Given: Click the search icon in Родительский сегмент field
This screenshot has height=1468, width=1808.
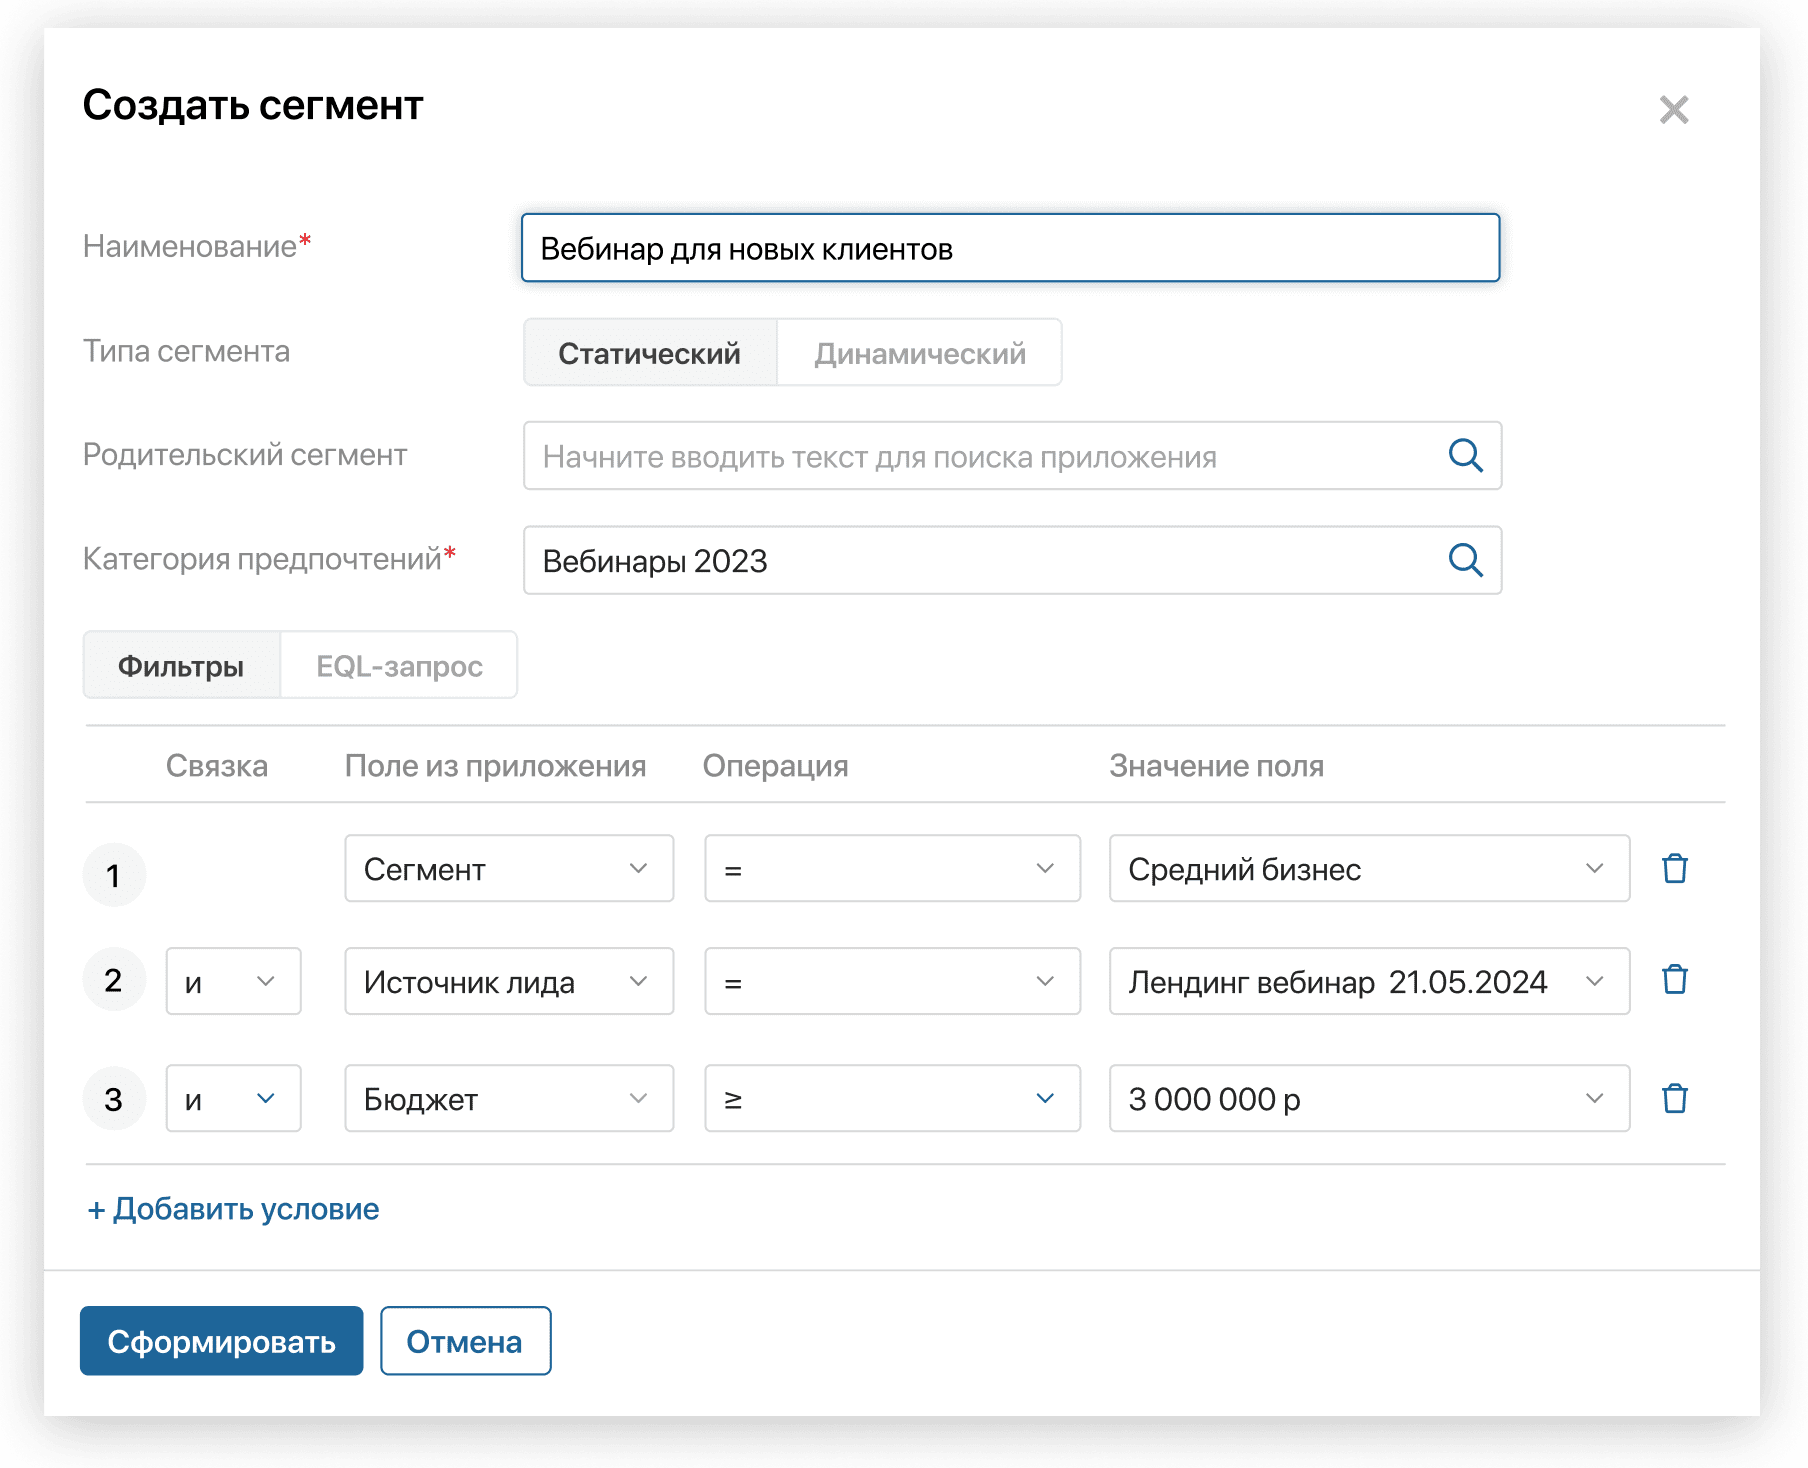Looking at the screenshot, I should (1465, 456).
